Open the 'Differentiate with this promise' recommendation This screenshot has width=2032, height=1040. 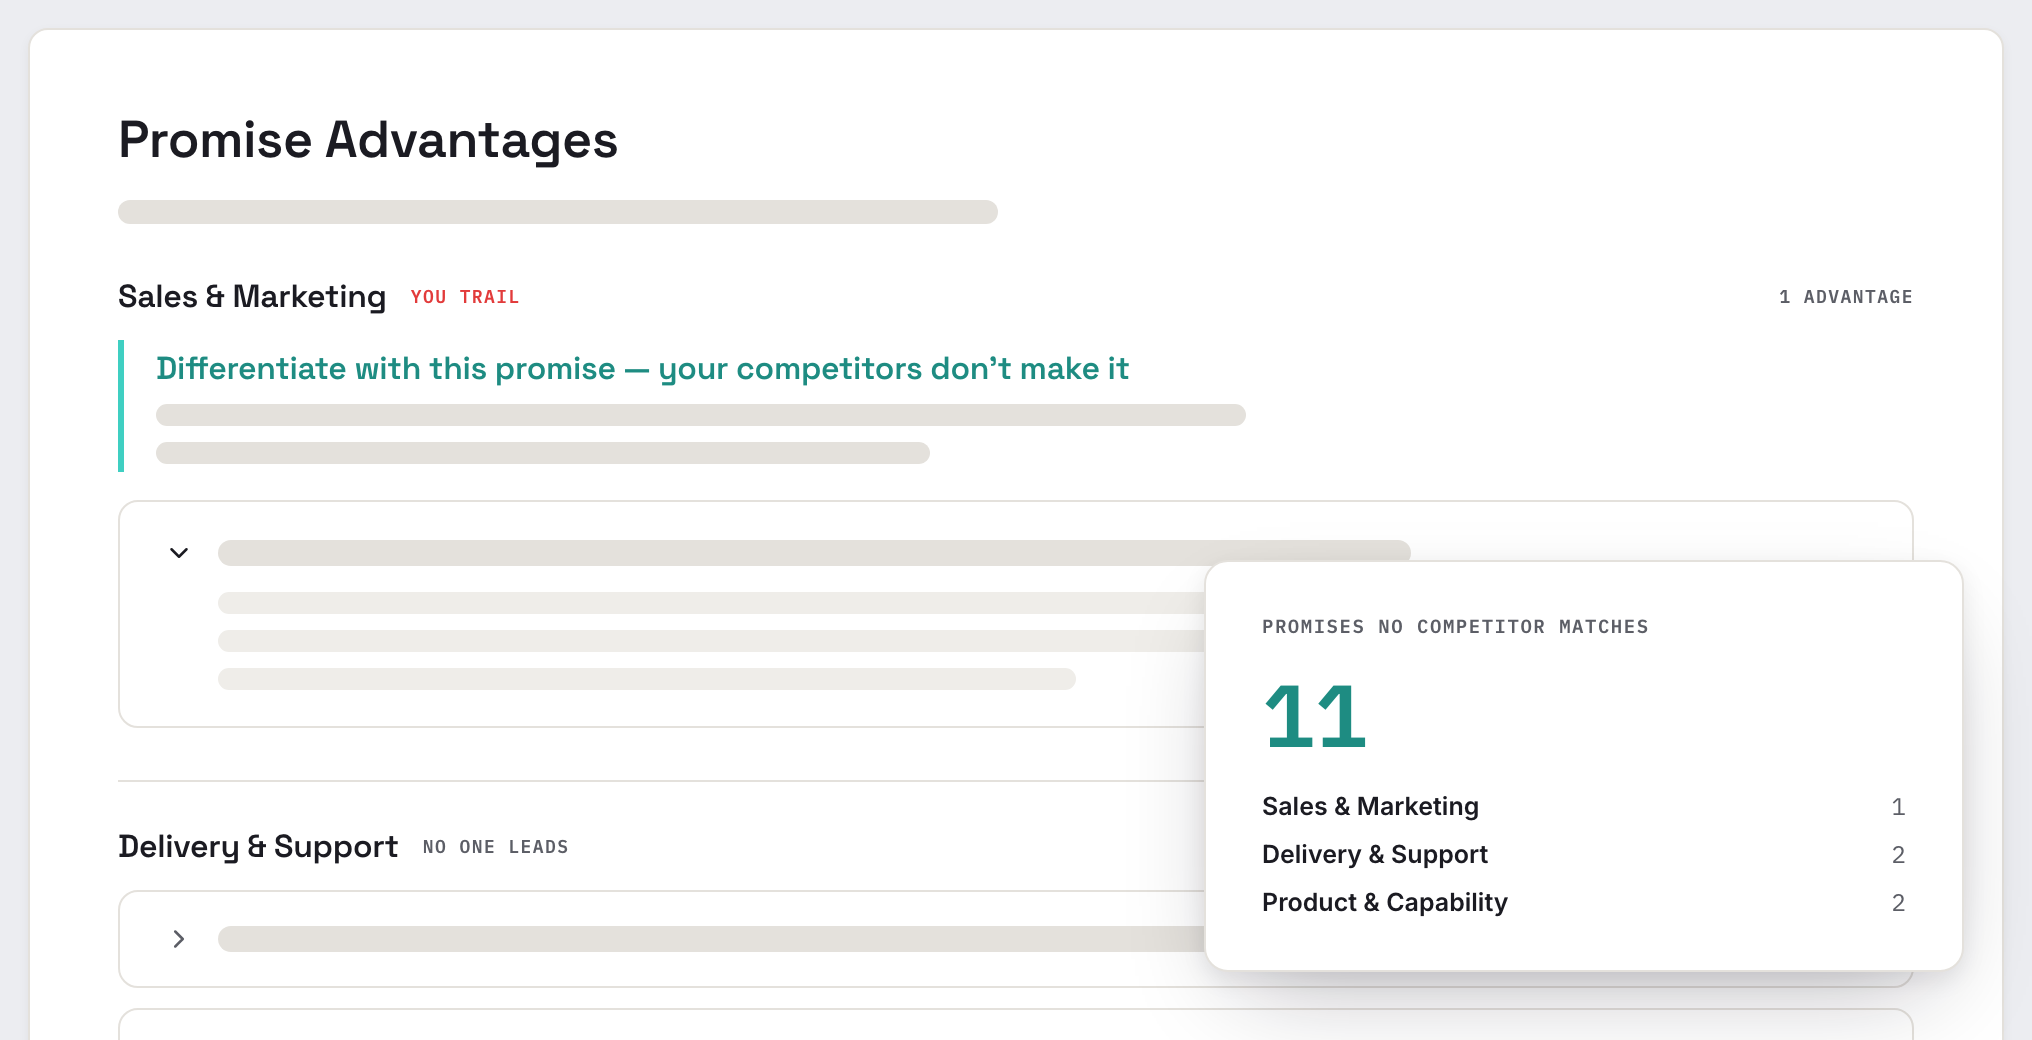pos(642,369)
